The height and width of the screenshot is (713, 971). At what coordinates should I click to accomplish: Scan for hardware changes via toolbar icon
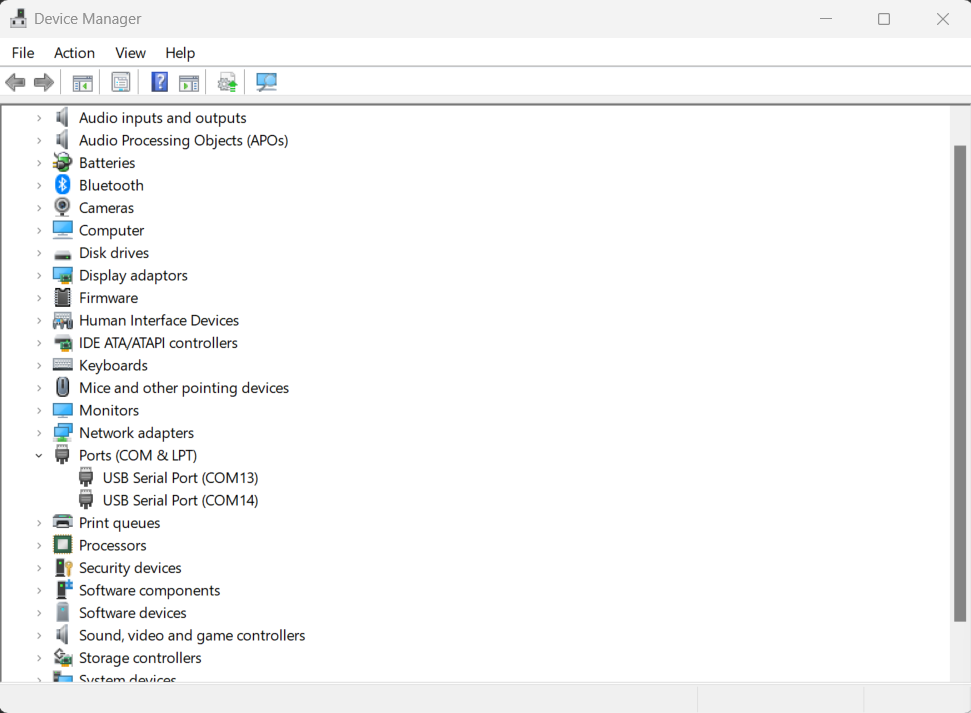coord(265,81)
